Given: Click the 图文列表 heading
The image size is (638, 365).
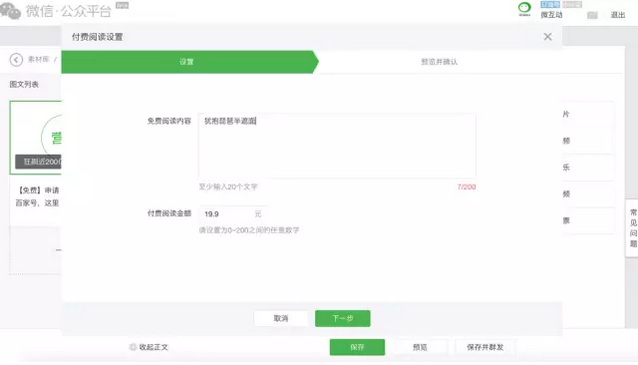Looking at the screenshot, I should [x=24, y=85].
